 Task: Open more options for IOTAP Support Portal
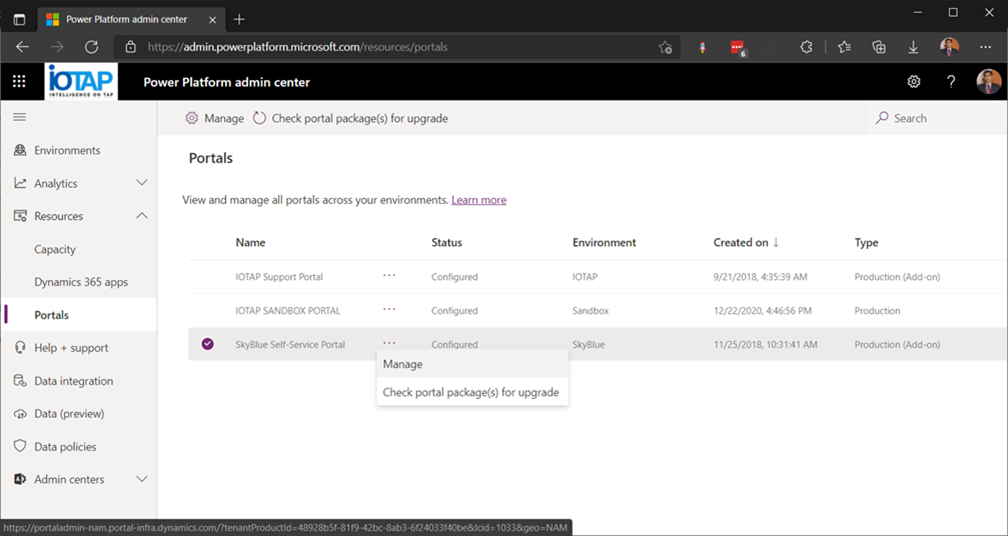tap(389, 275)
